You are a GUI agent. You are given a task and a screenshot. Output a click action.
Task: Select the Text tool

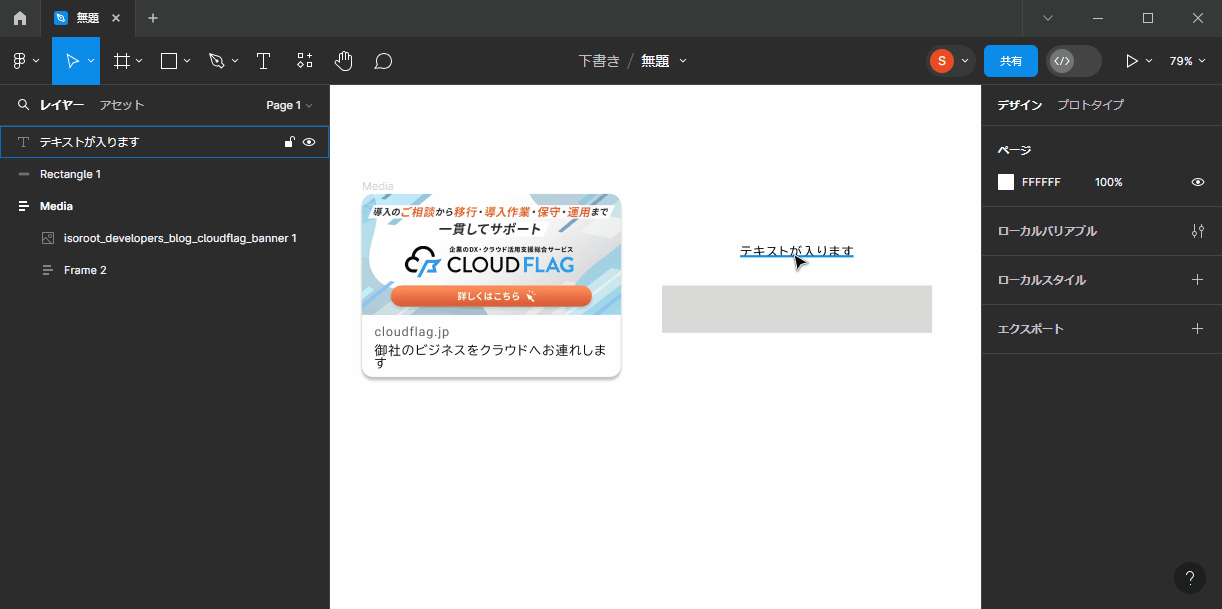(263, 61)
